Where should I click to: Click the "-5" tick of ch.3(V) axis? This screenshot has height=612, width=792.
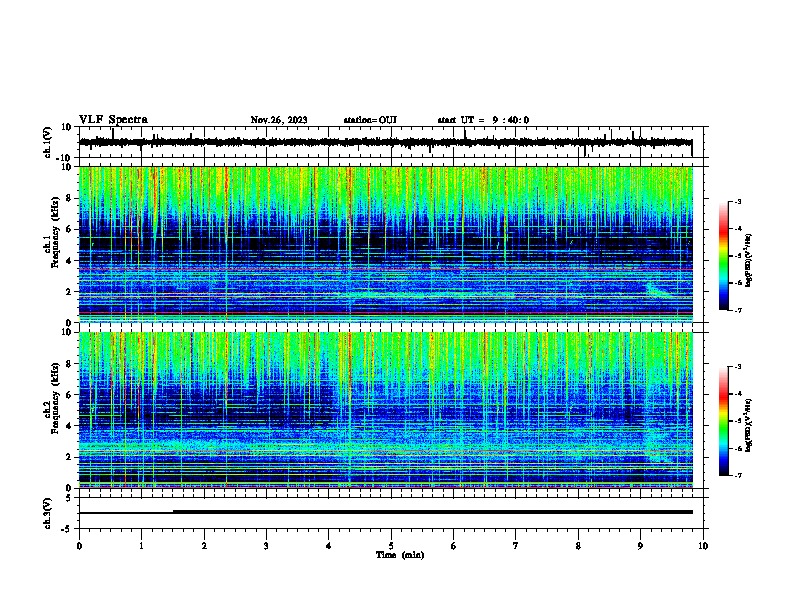click(68, 529)
